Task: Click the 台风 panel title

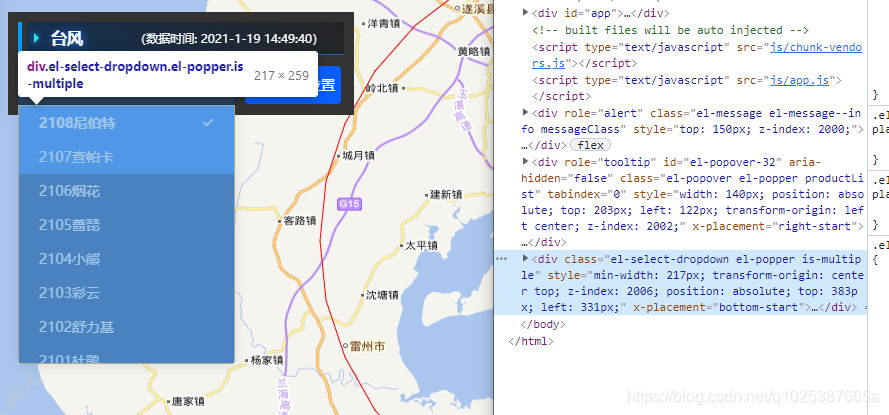Action: (x=67, y=39)
